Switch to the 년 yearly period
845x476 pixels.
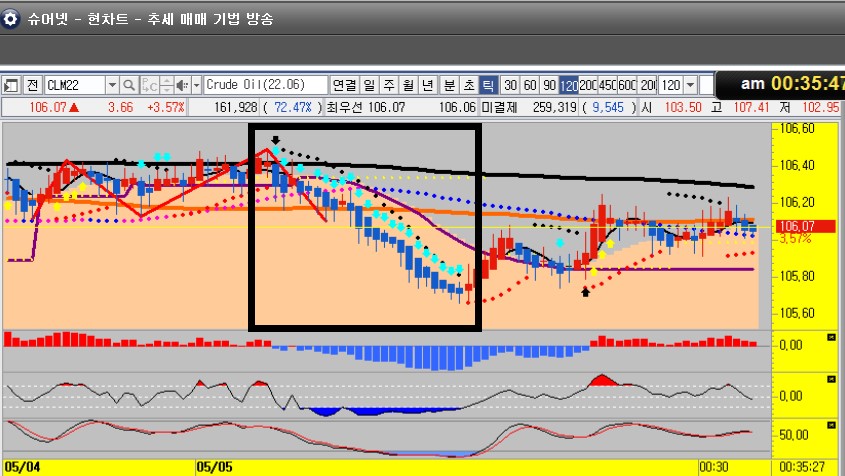click(x=428, y=85)
